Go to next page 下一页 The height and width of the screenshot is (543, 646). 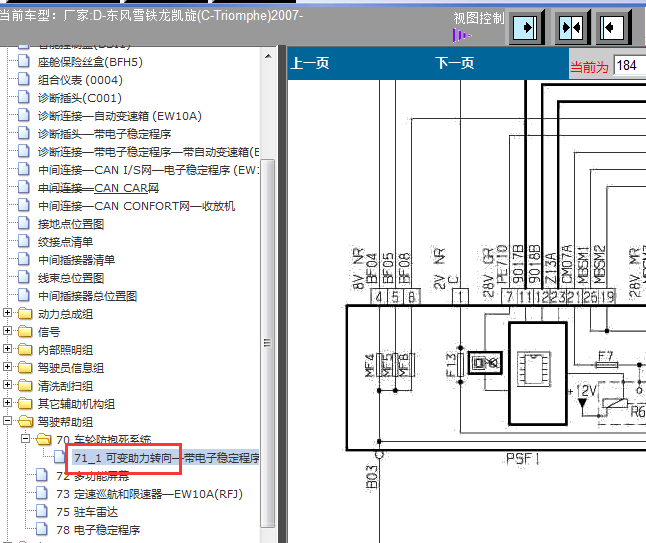pyautogui.click(x=455, y=63)
